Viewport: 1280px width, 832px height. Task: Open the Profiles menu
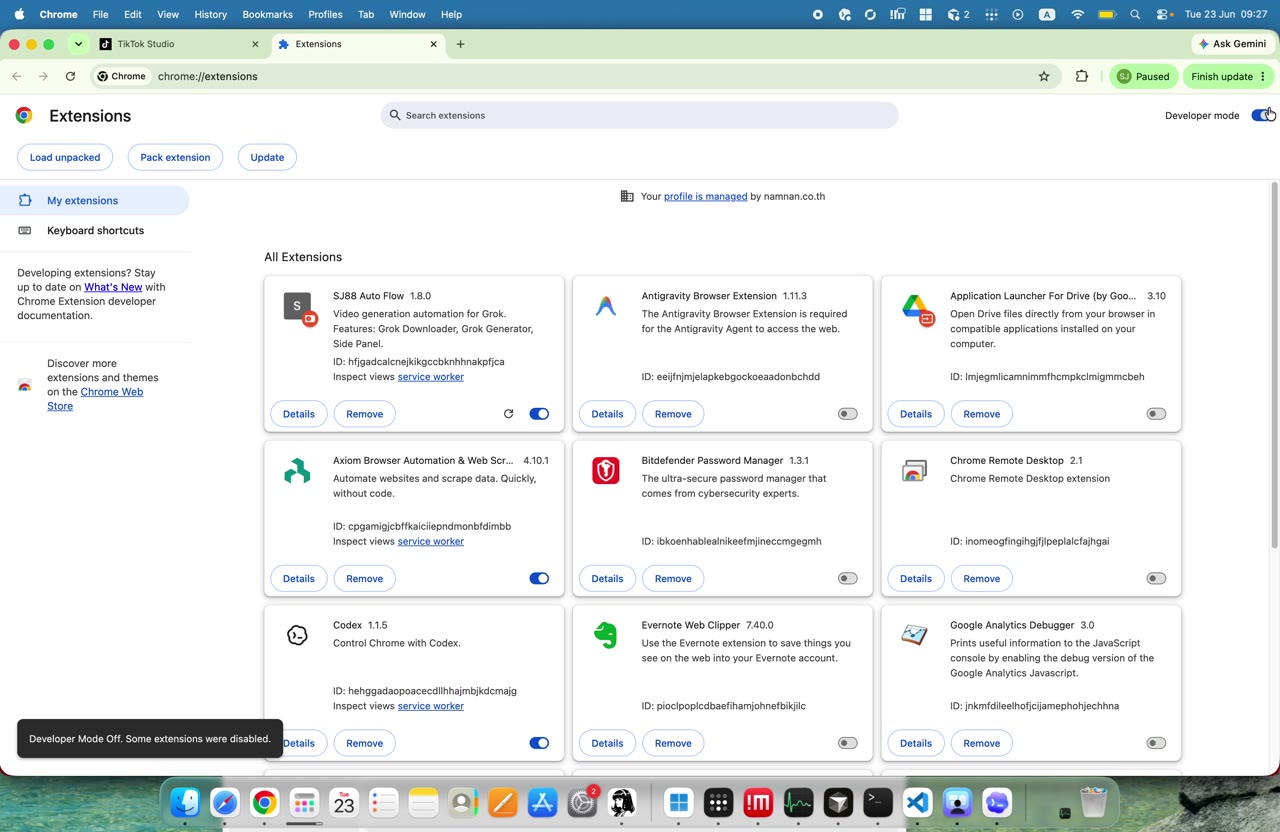(325, 14)
